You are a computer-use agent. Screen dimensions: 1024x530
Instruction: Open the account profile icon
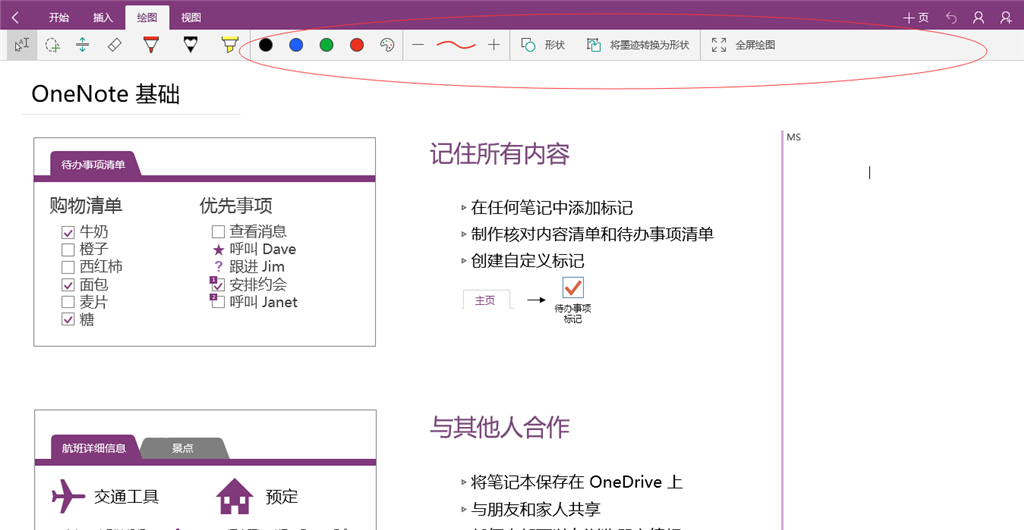[978, 18]
